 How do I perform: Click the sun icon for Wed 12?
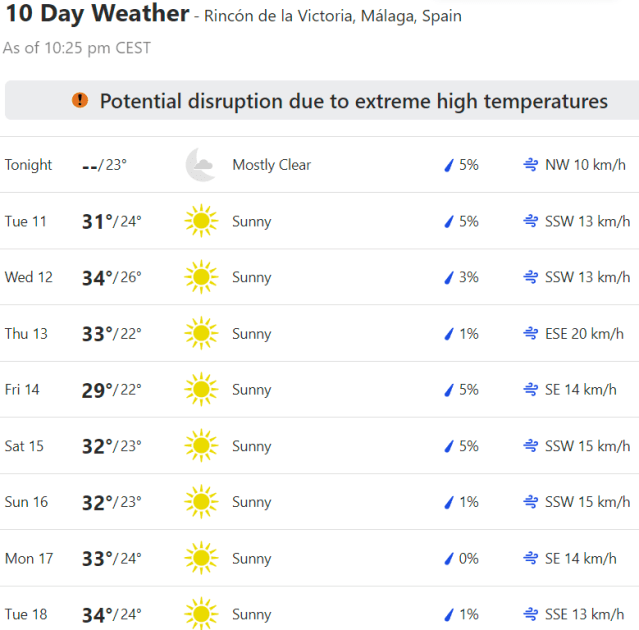[201, 277]
